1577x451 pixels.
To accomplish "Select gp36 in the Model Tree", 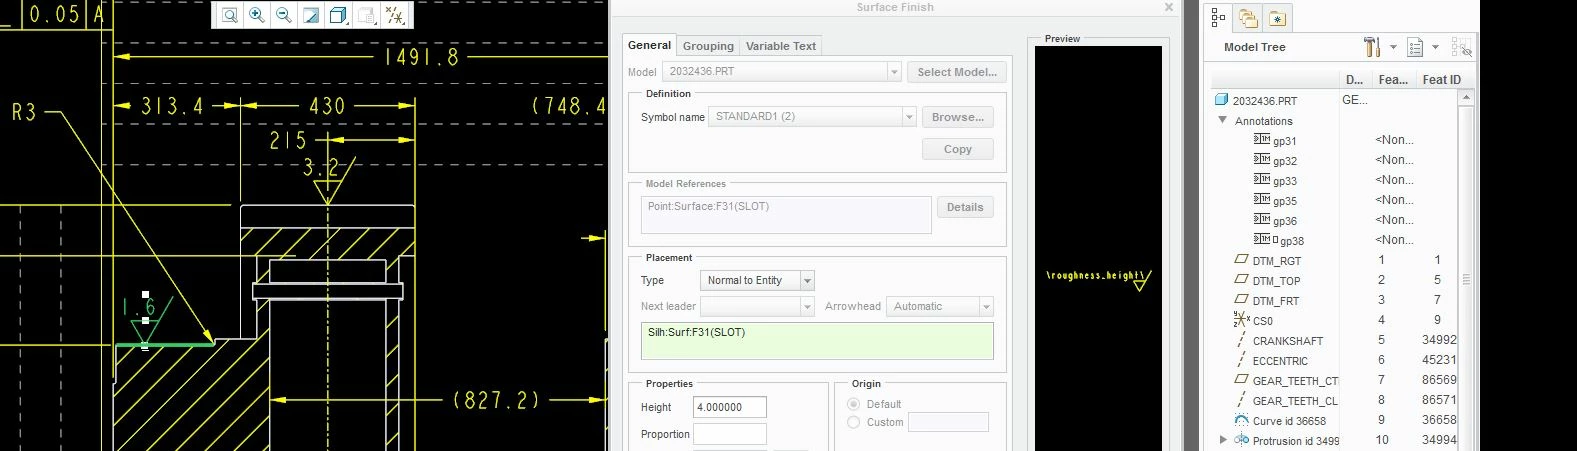I will coord(1285,220).
